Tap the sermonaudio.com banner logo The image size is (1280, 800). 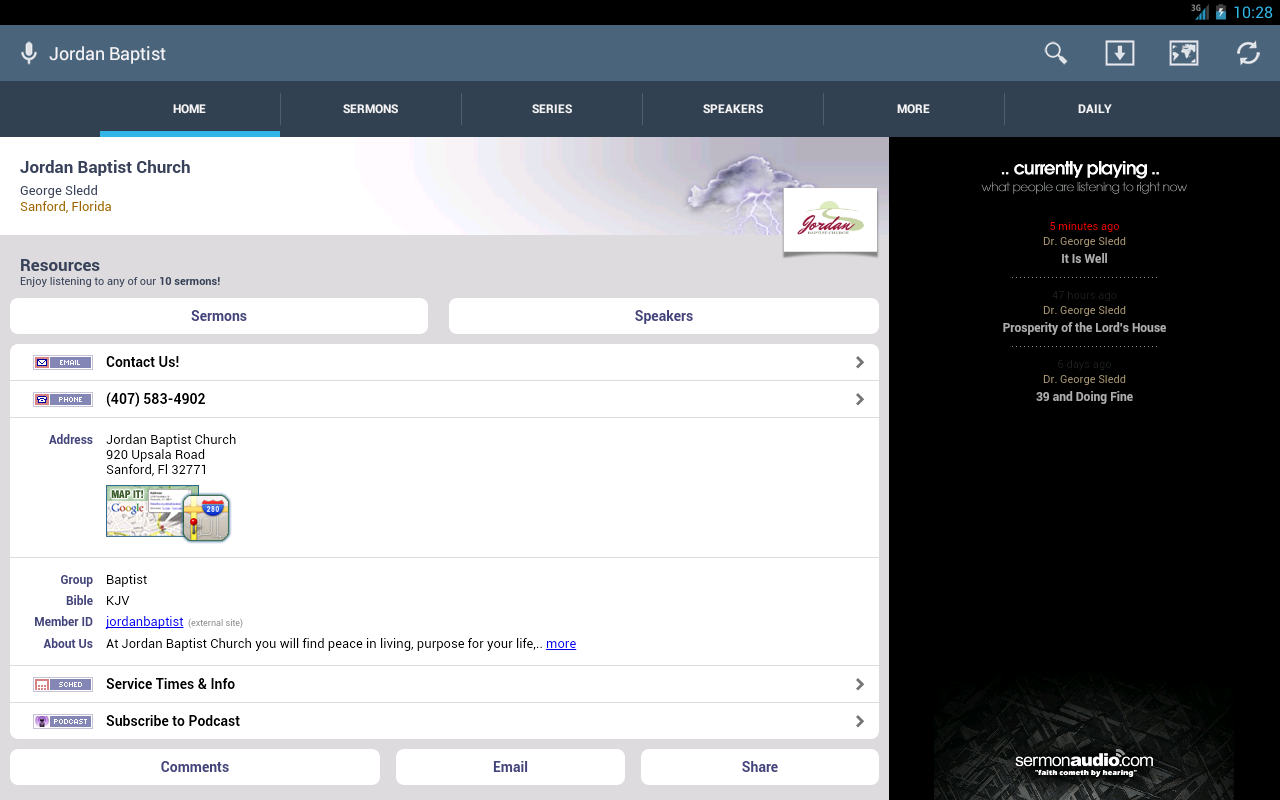(x=1084, y=764)
